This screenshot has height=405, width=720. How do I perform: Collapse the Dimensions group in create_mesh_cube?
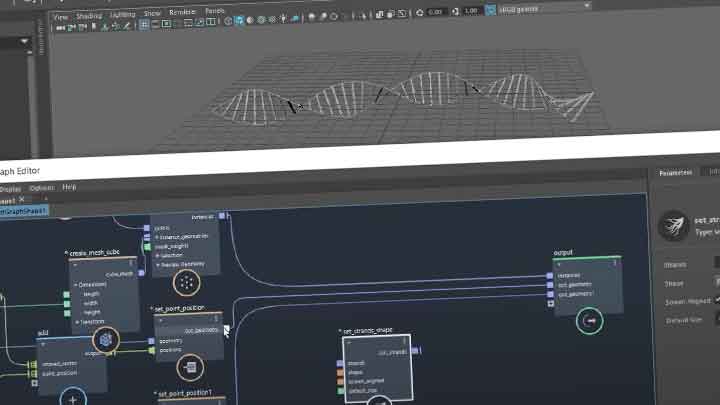[x=76, y=285]
